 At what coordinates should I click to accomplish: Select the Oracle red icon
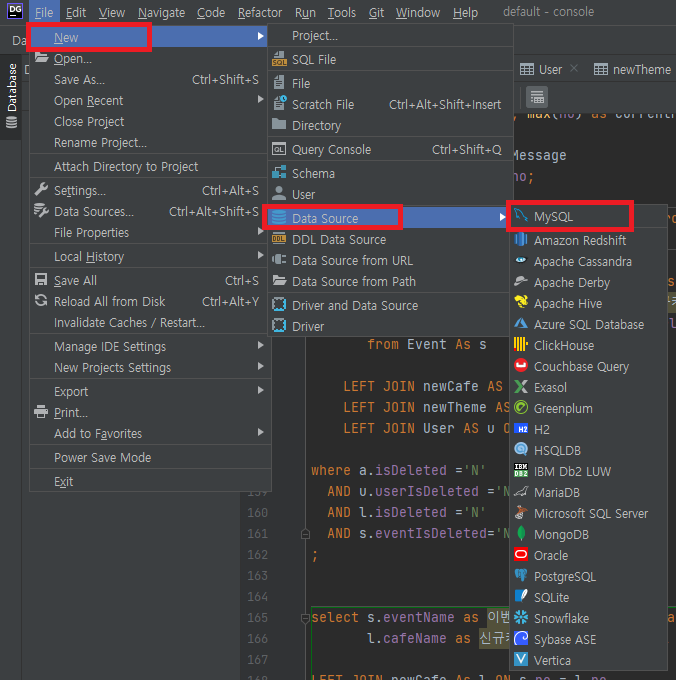(x=521, y=555)
